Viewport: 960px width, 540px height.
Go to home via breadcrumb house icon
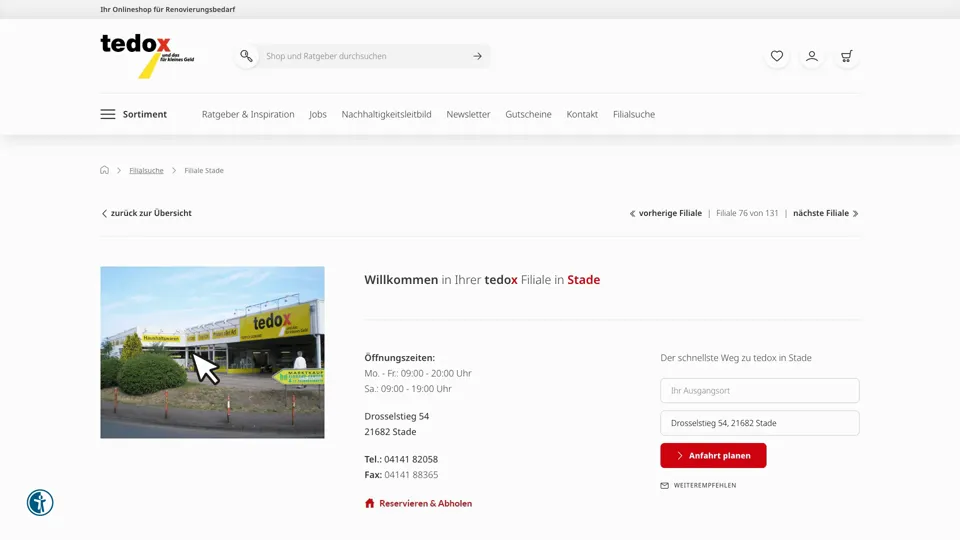point(105,170)
